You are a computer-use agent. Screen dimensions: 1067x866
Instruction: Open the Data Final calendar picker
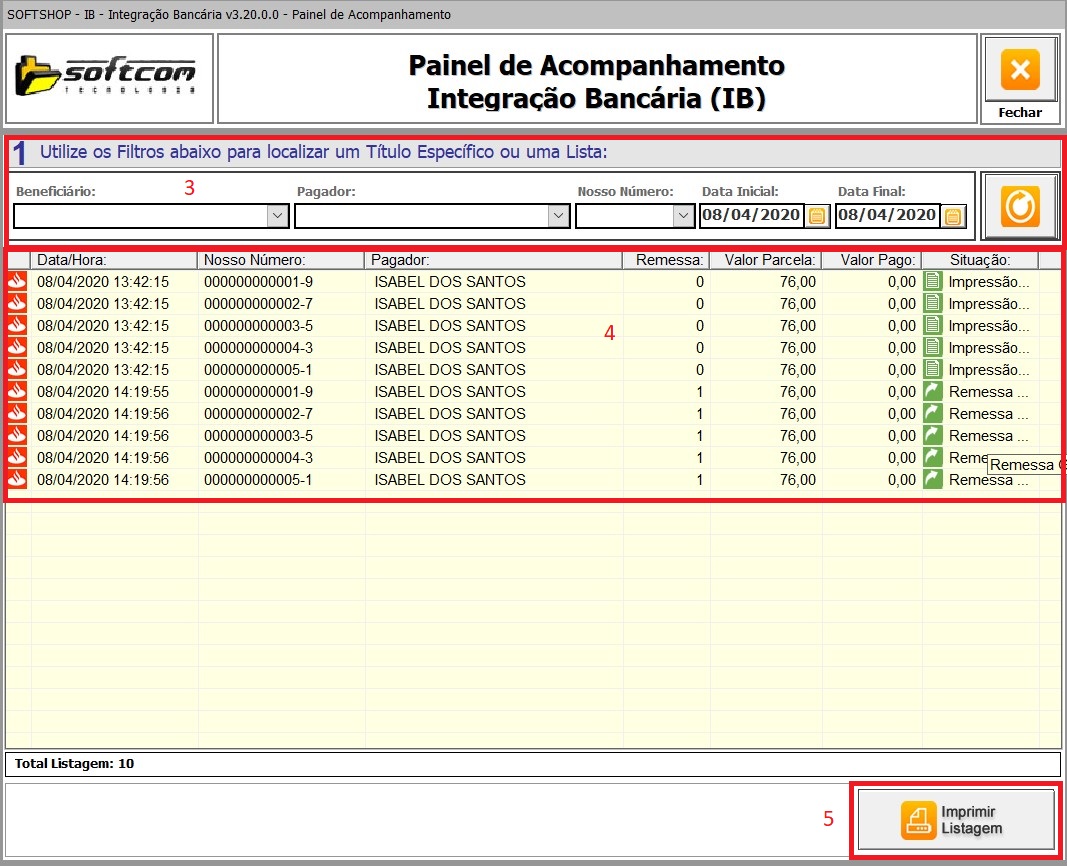pos(952,216)
